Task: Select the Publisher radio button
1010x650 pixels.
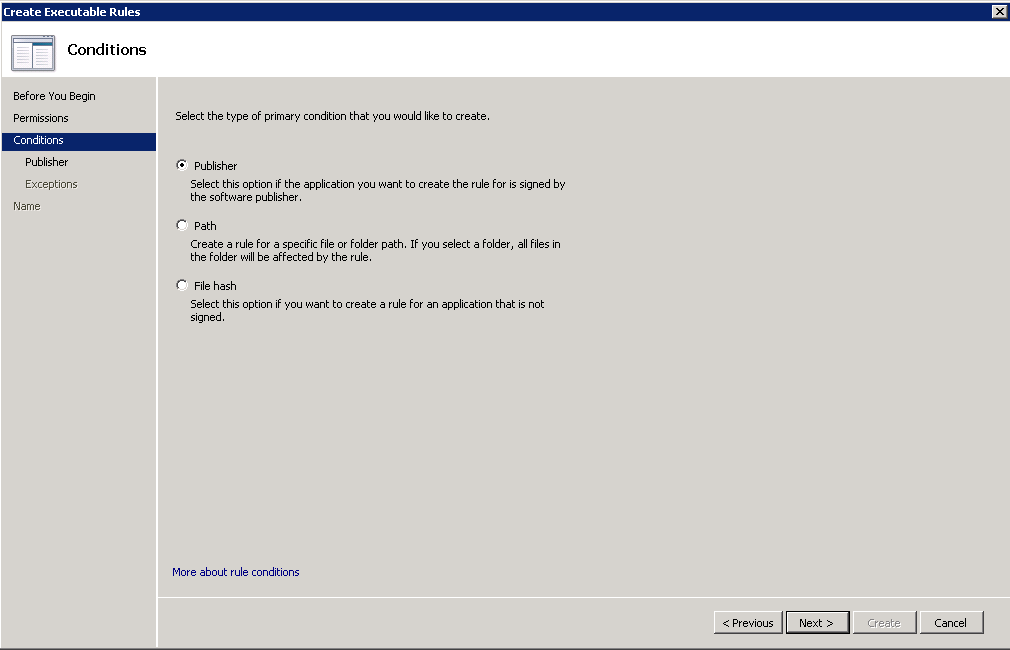Action: [182, 165]
